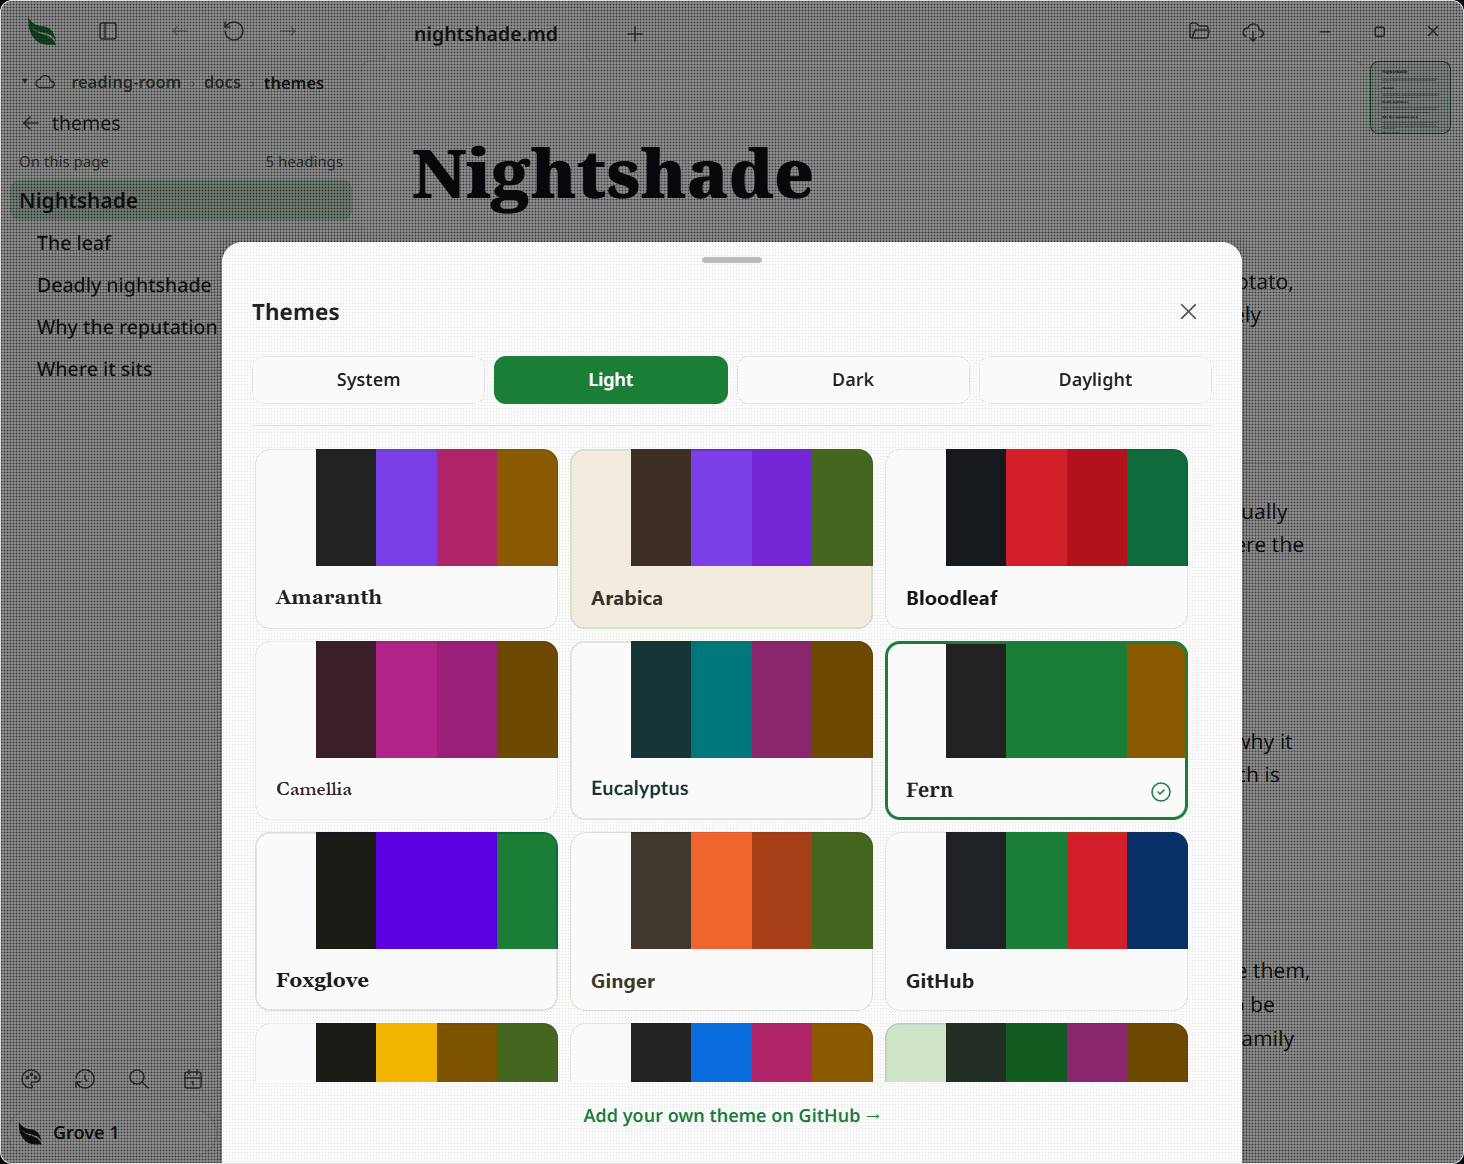This screenshot has height=1164, width=1464.
Task: Go forward with the right arrow
Action: click(289, 32)
